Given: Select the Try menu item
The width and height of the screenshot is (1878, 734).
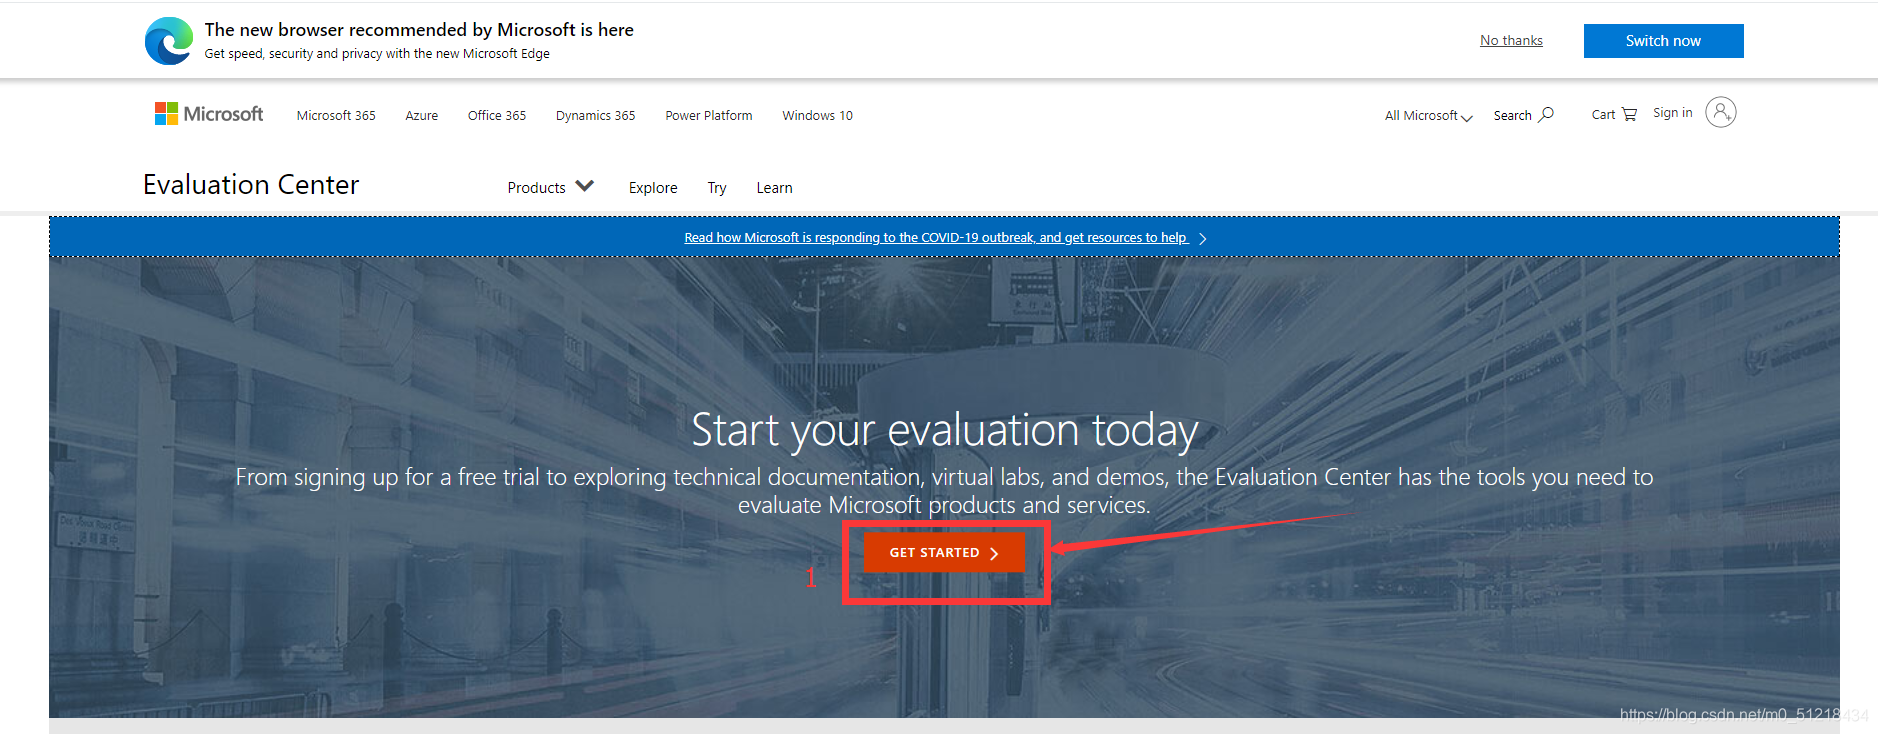Looking at the screenshot, I should (x=717, y=188).
